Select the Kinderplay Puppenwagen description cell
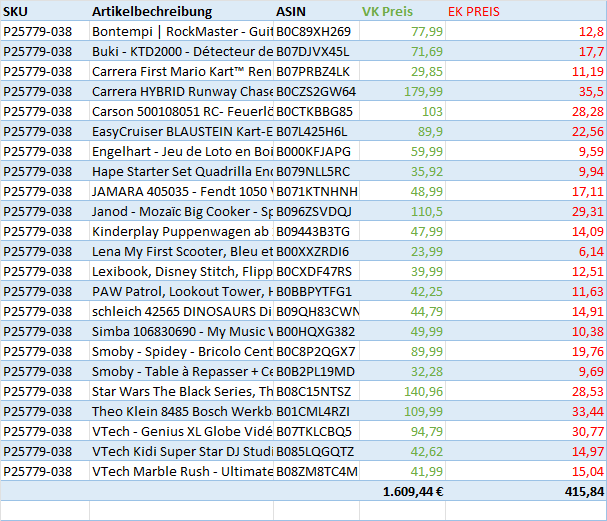Image resolution: width=607 pixels, height=521 pixels. pos(180,231)
